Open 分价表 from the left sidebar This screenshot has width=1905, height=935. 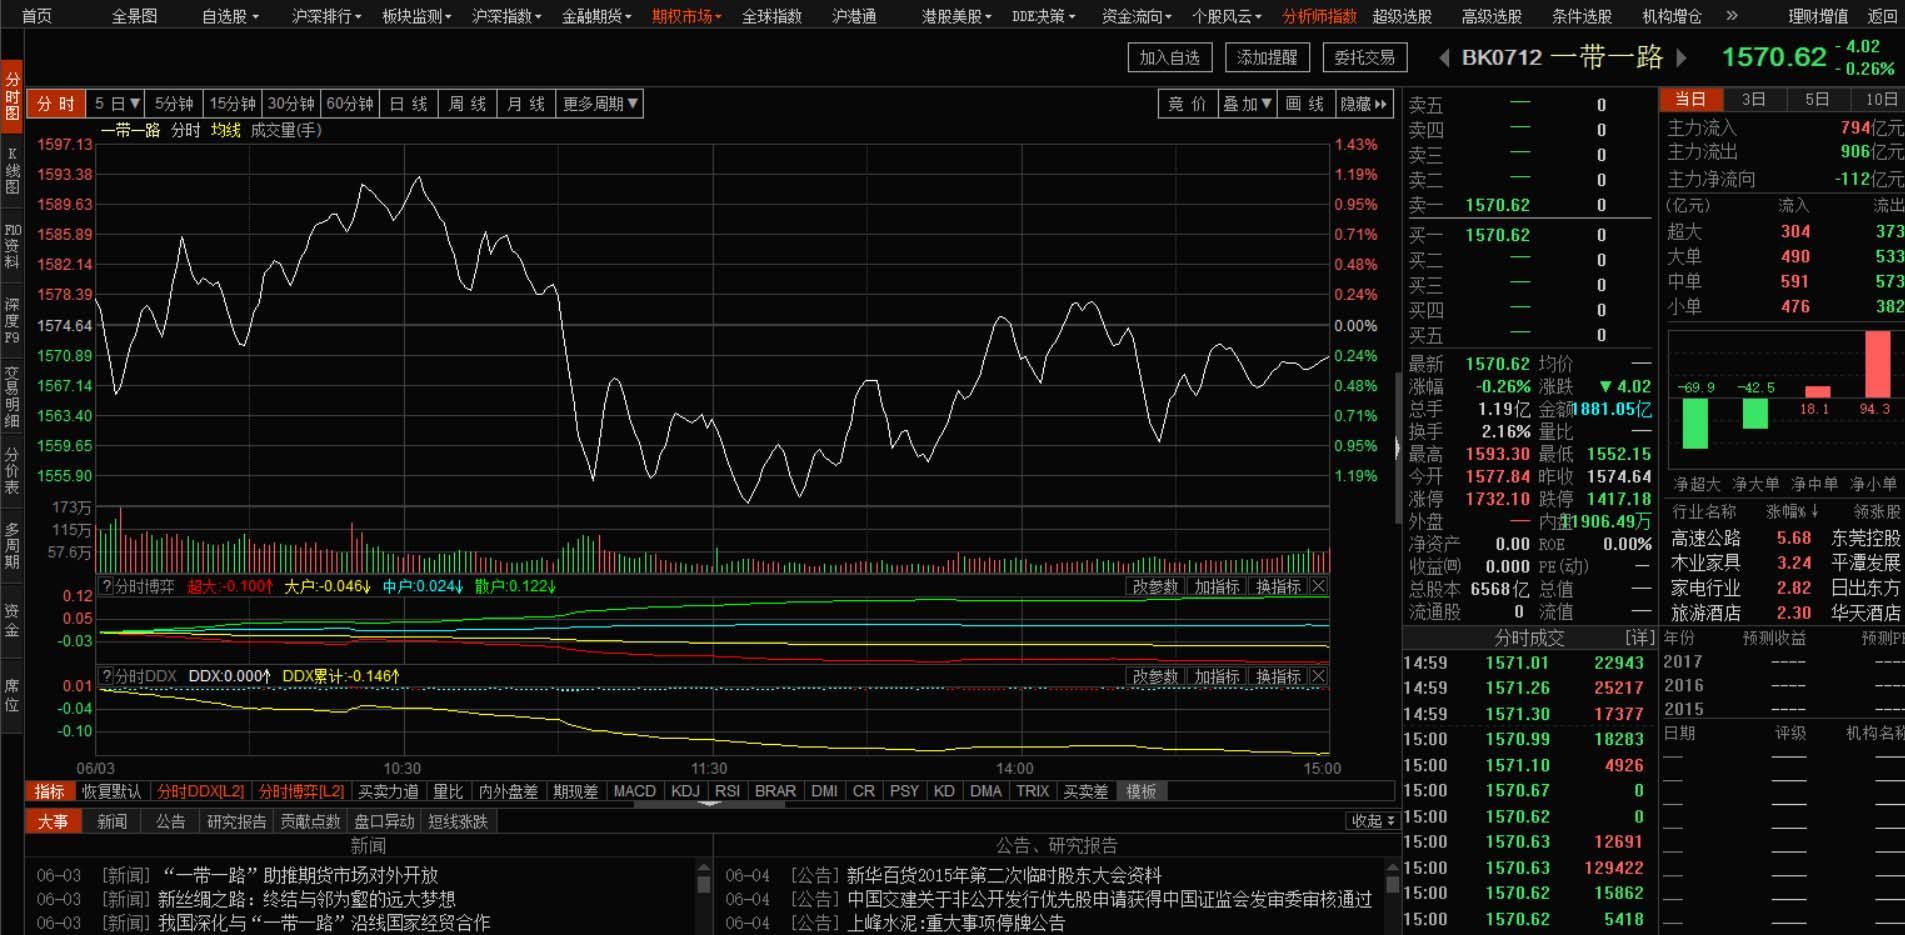(x=12, y=471)
